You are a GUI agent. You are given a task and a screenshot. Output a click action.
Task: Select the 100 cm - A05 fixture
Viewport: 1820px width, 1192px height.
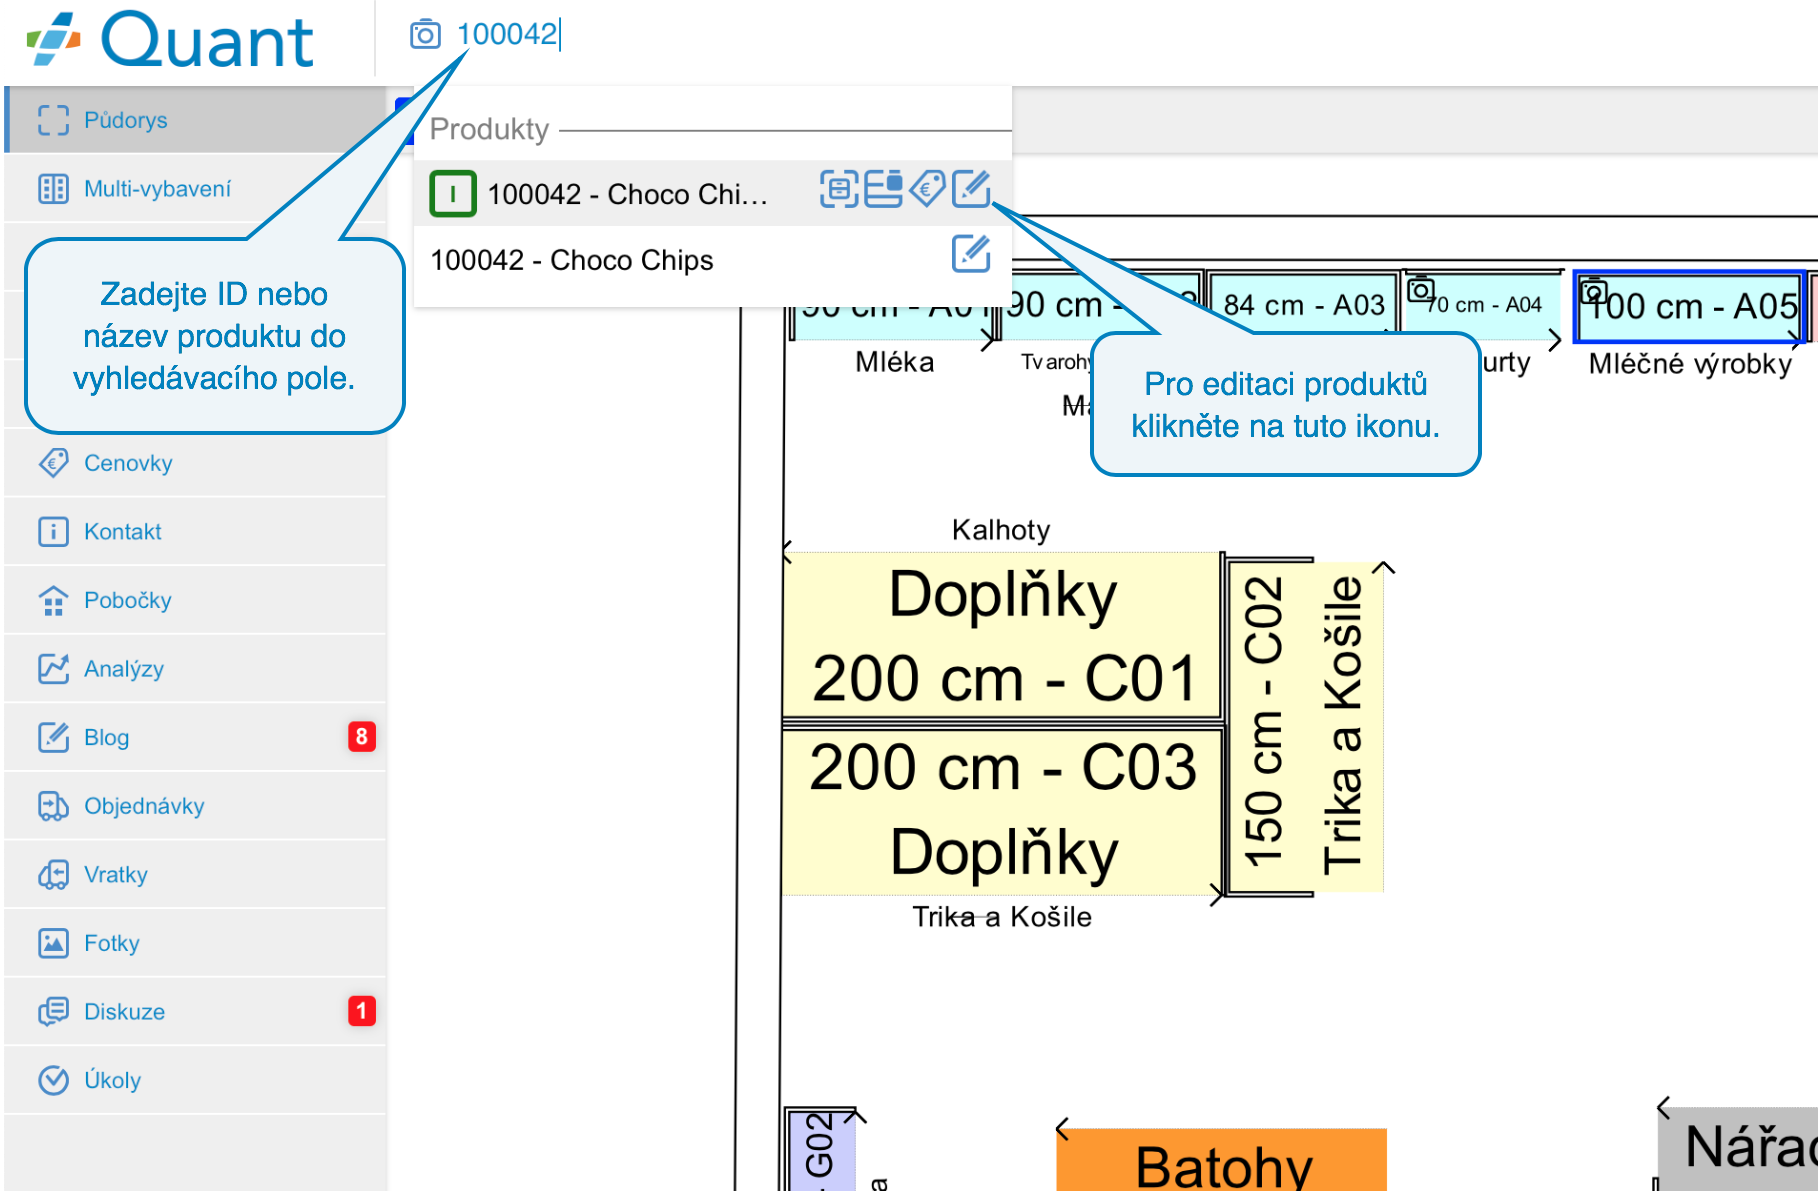1690,306
